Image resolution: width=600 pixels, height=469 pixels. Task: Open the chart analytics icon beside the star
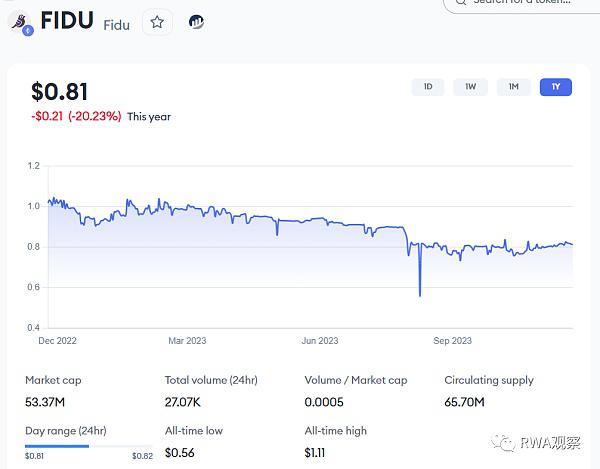(x=196, y=22)
